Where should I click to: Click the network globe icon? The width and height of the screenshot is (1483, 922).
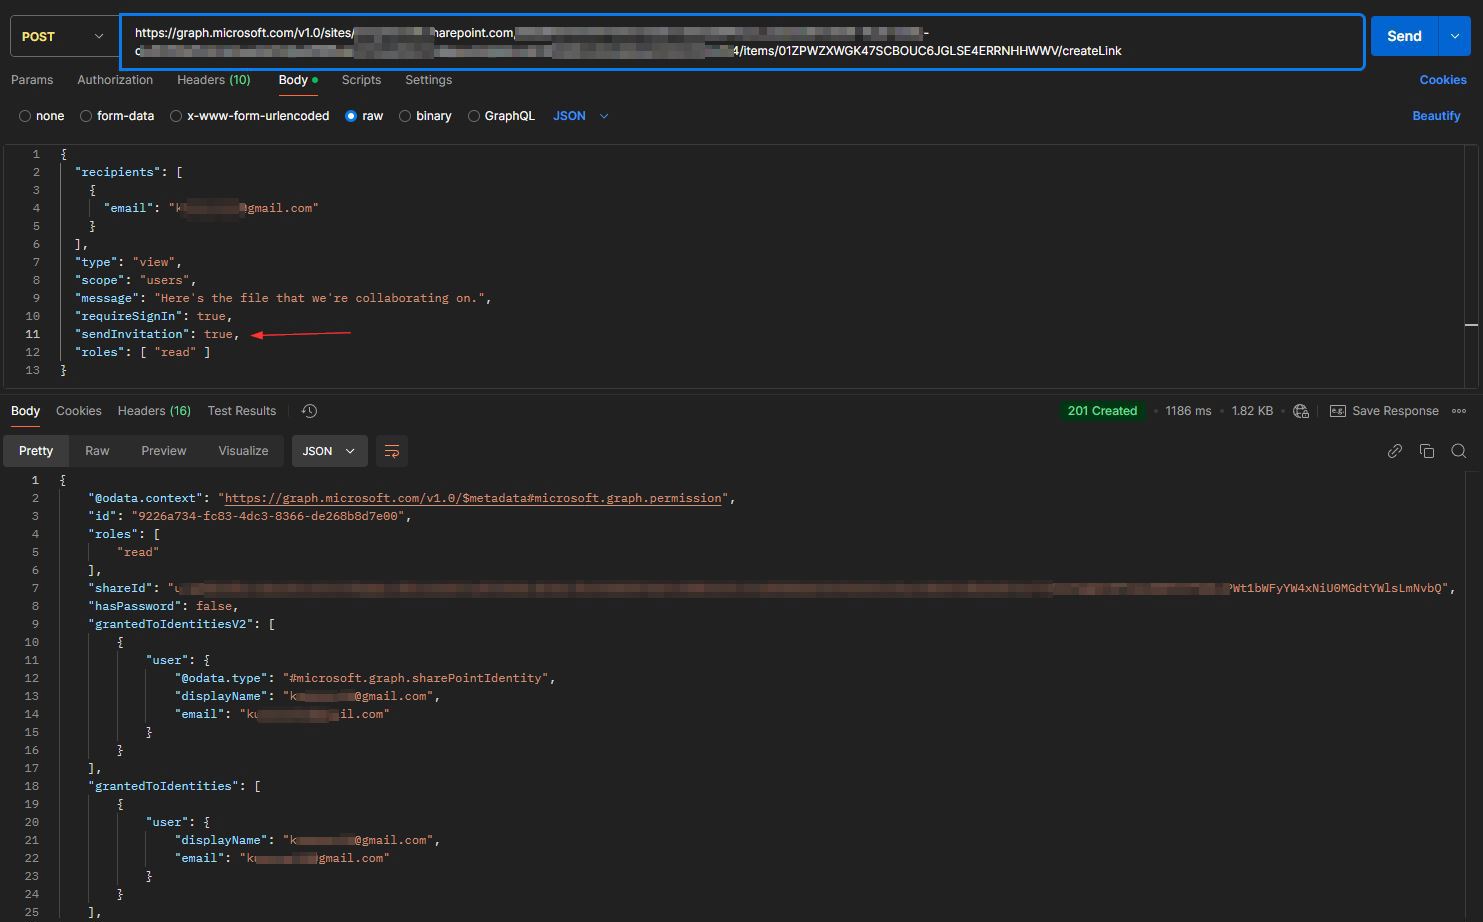click(1301, 411)
